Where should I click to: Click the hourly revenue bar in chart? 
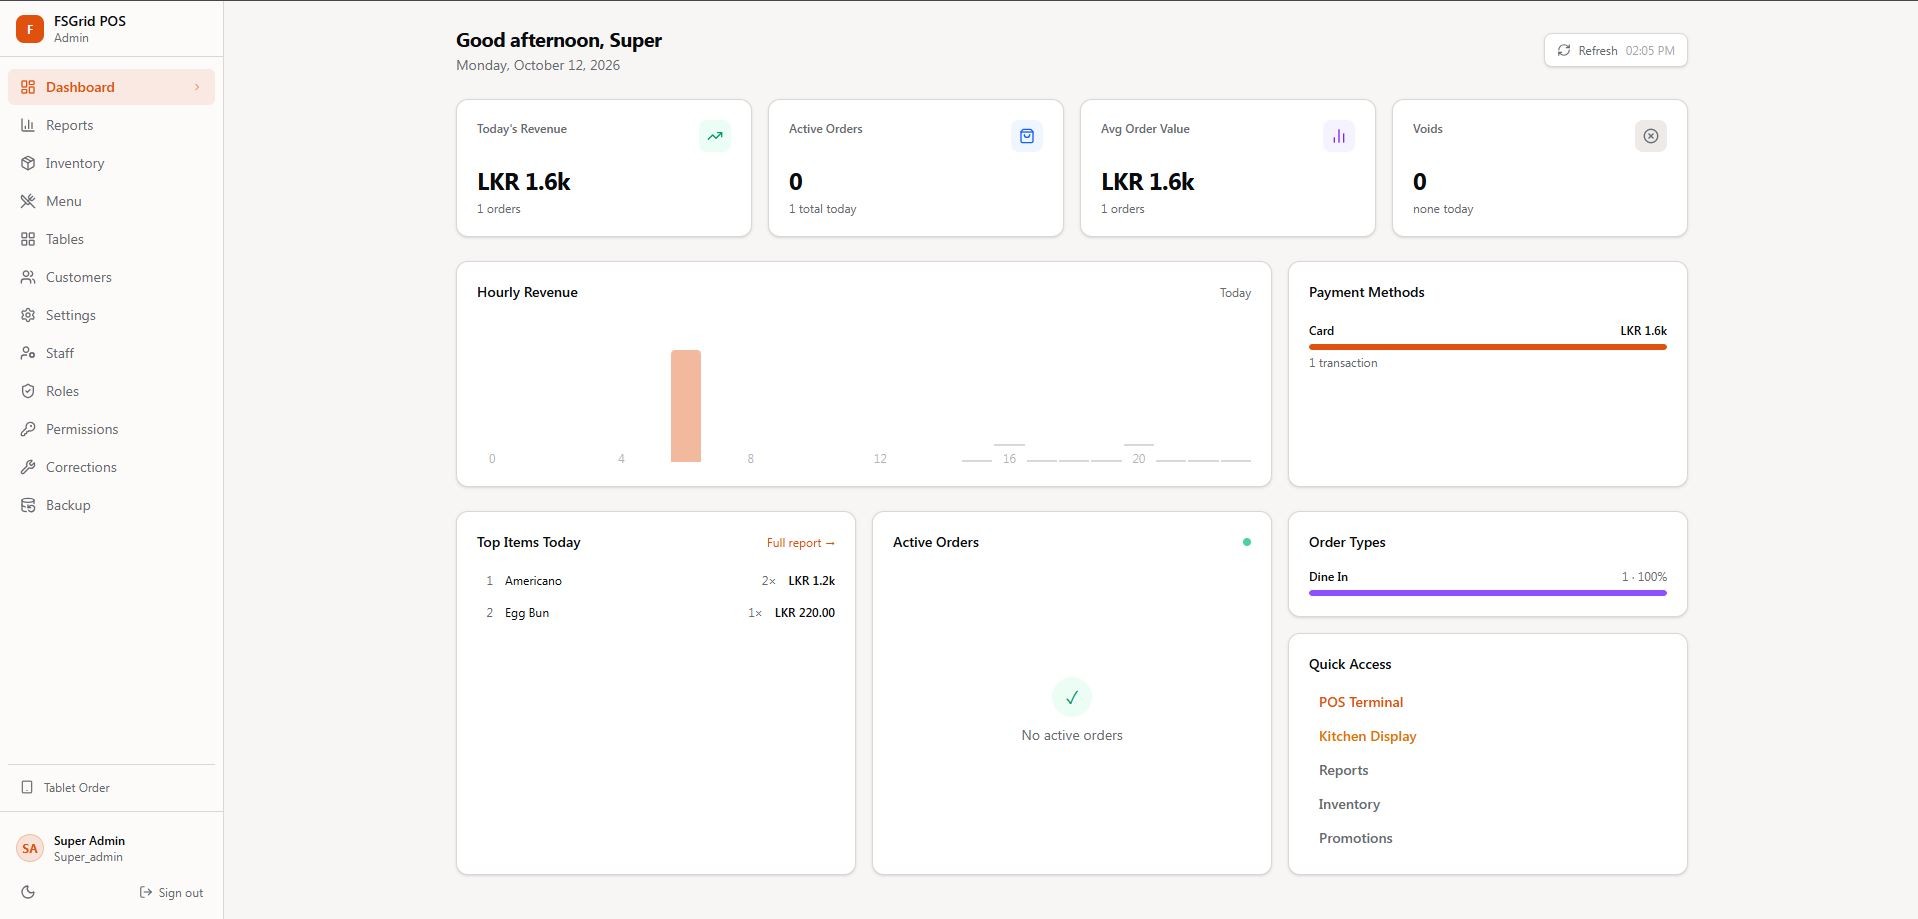(x=686, y=406)
